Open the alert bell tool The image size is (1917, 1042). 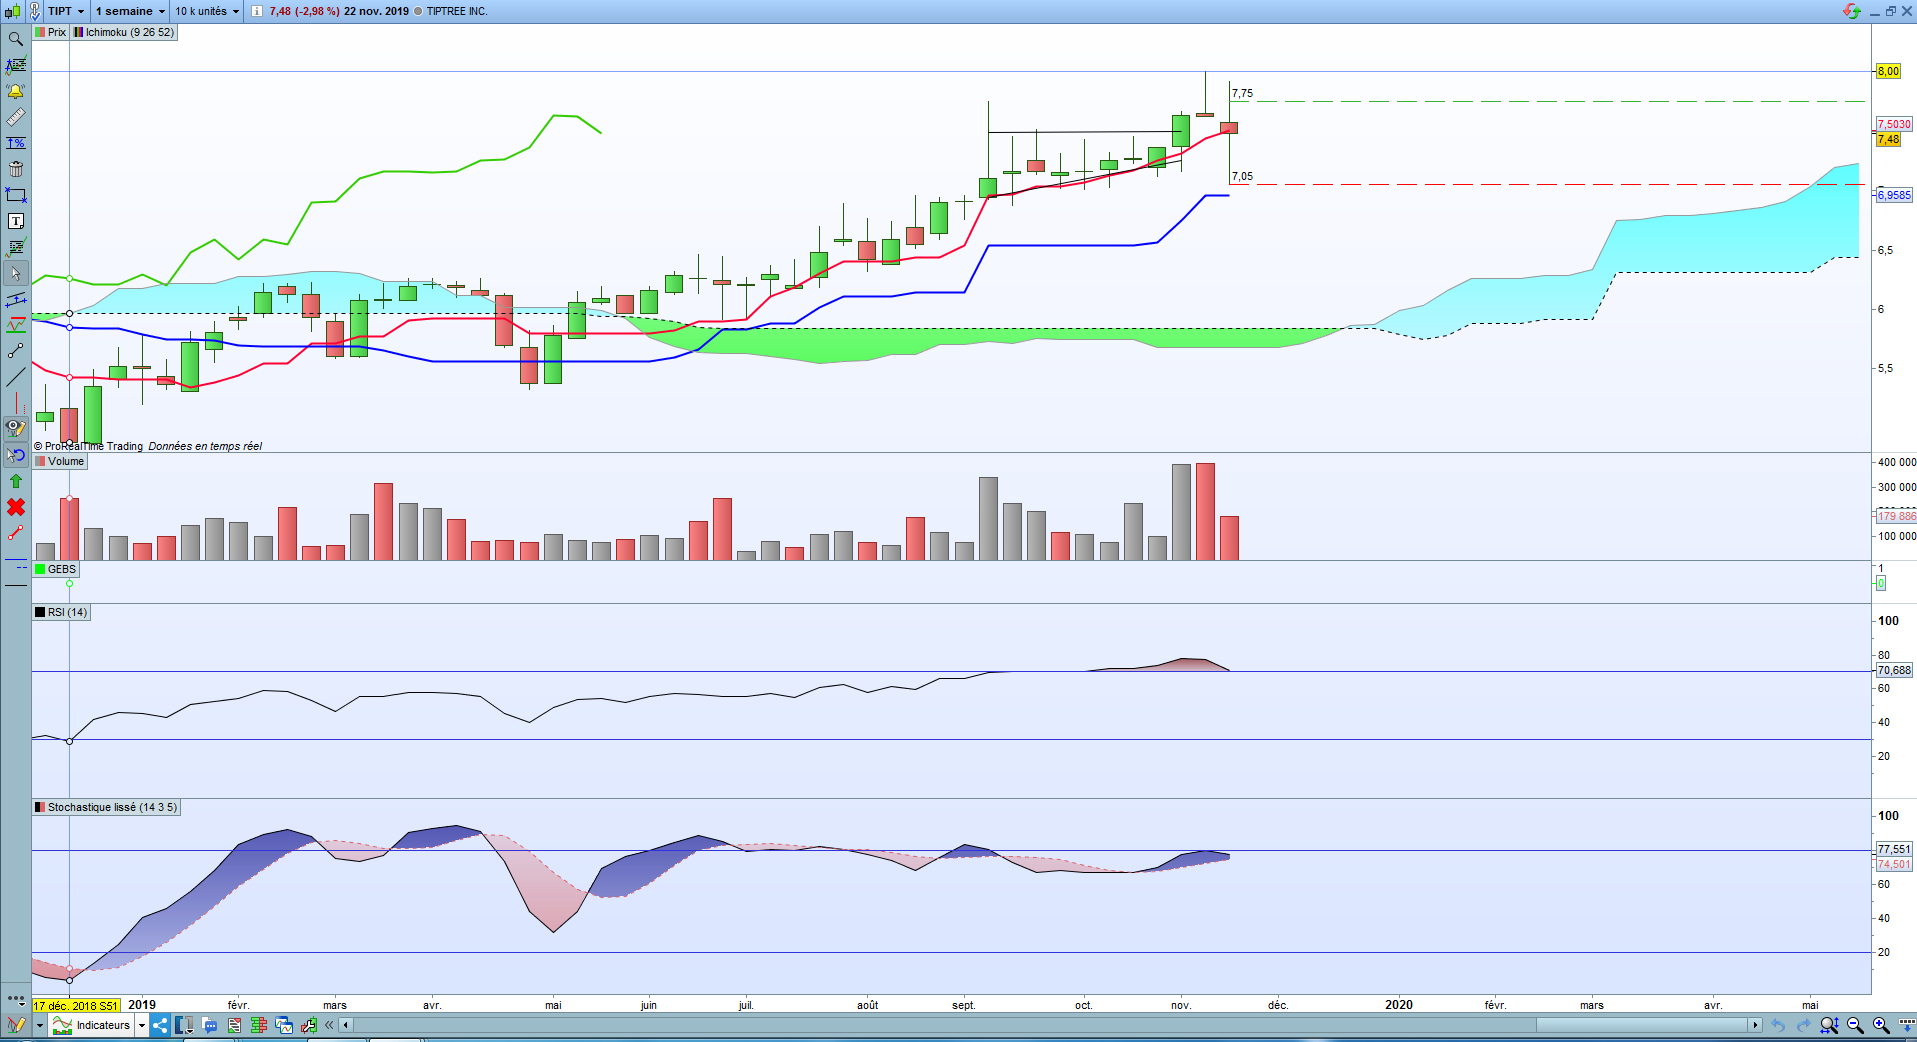click(x=15, y=91)
